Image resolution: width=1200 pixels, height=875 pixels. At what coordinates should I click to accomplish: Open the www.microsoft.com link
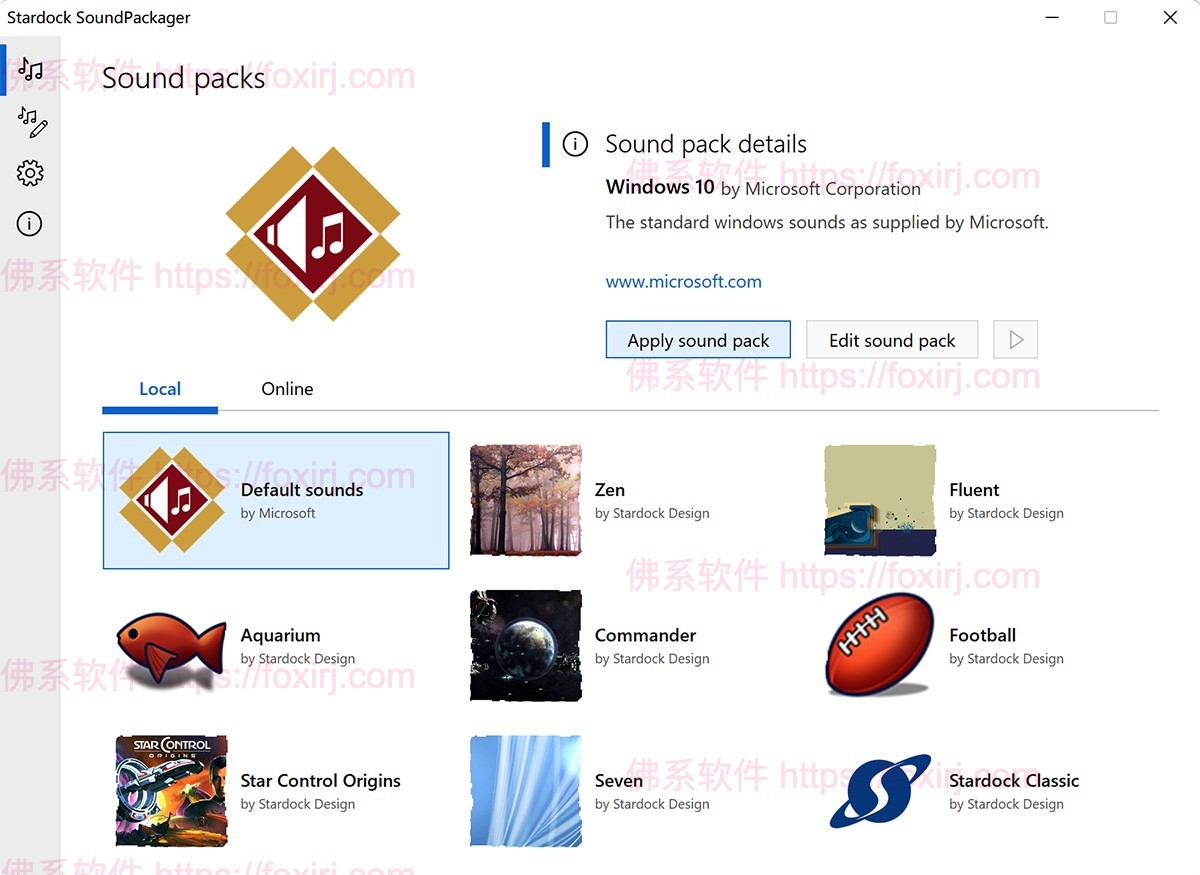[x=684, y=282]
